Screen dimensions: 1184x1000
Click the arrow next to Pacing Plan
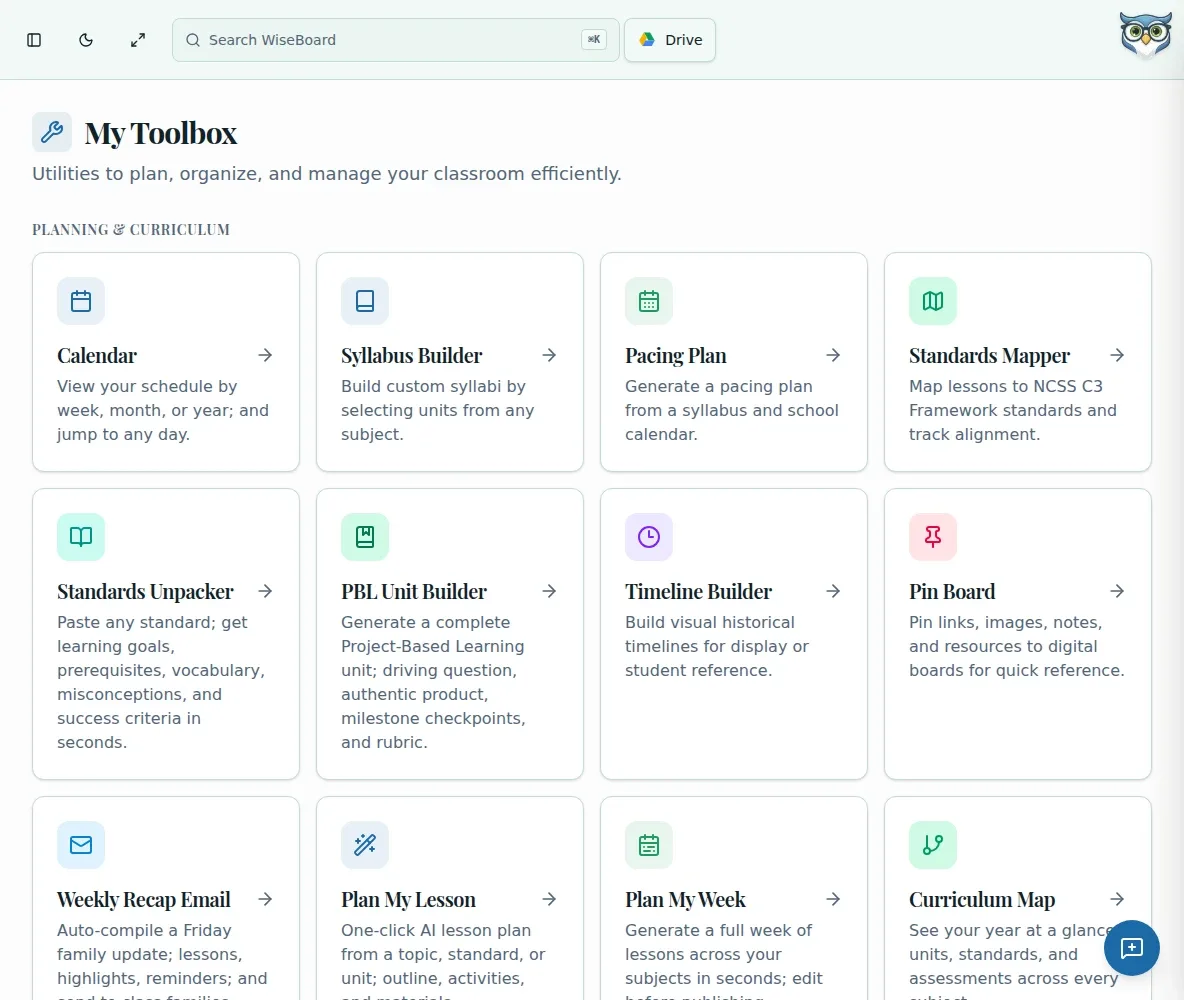pyautogui.click(x=833, y=355)
